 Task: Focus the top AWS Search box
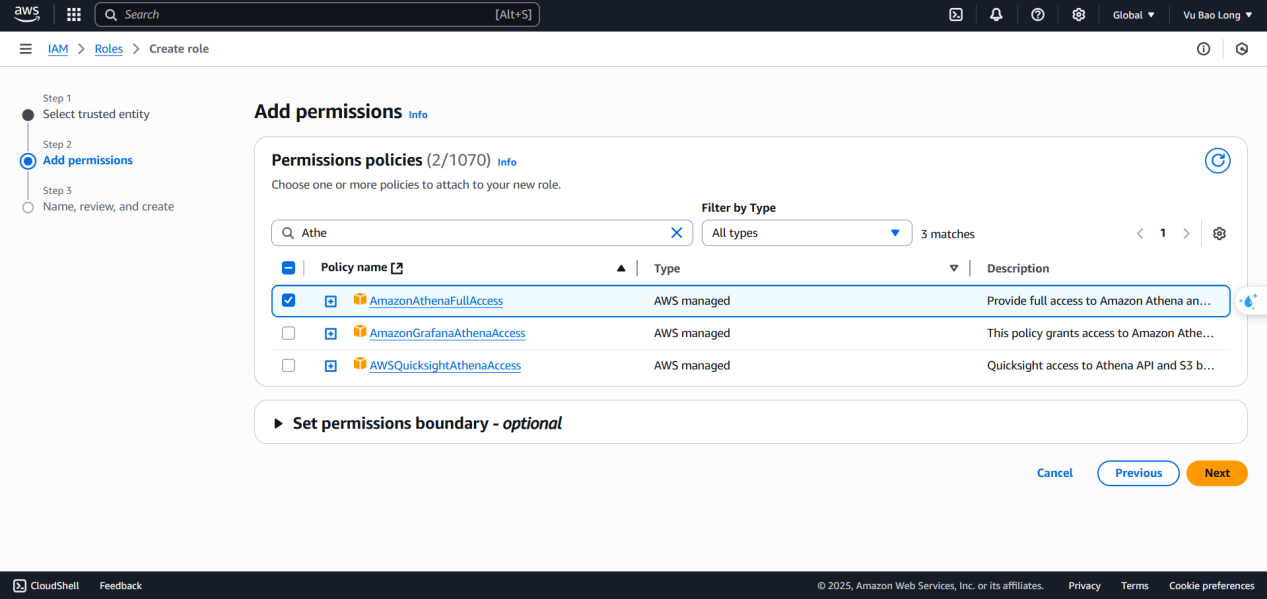[317, 15]
